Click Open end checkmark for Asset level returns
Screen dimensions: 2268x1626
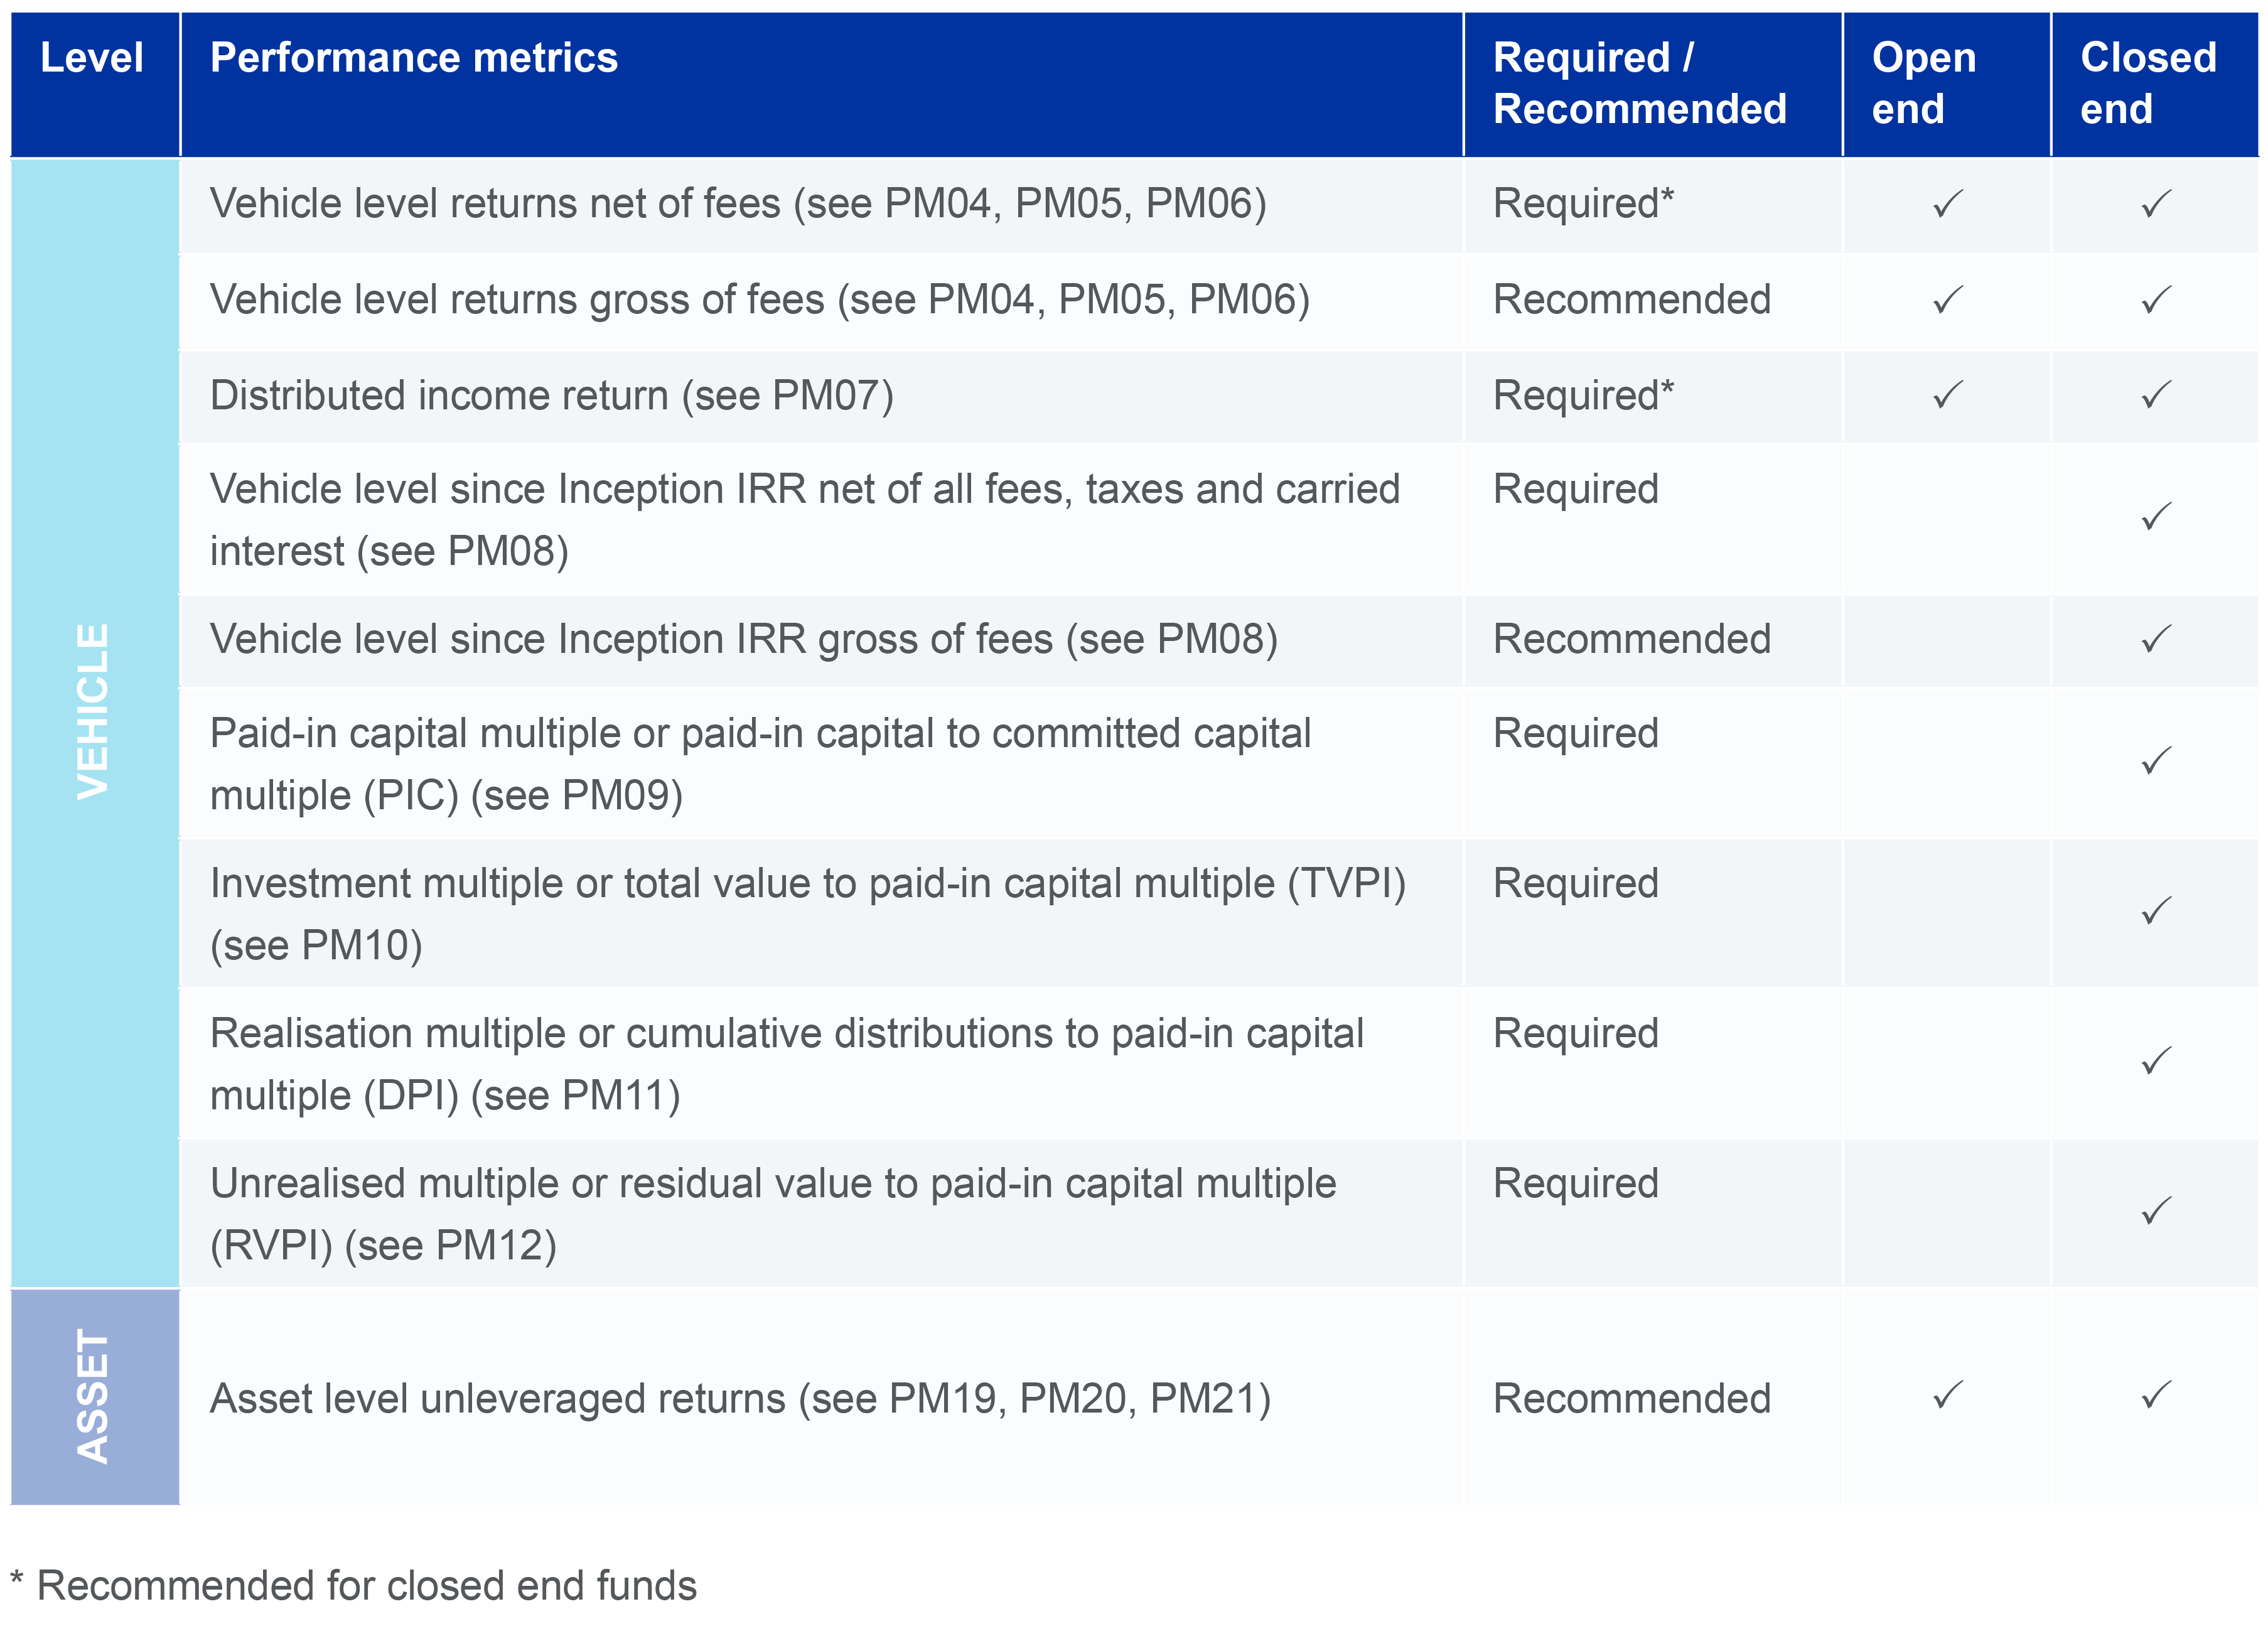coord(1947,1395)
